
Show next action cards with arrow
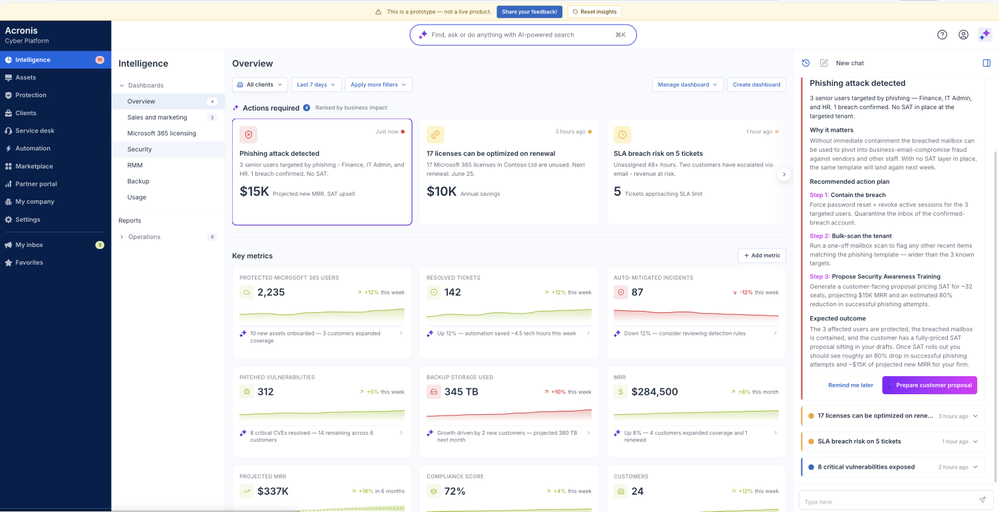coord(784,174)
